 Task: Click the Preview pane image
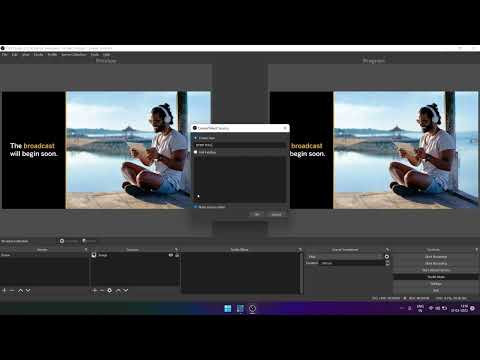click(x=106, y=150)
